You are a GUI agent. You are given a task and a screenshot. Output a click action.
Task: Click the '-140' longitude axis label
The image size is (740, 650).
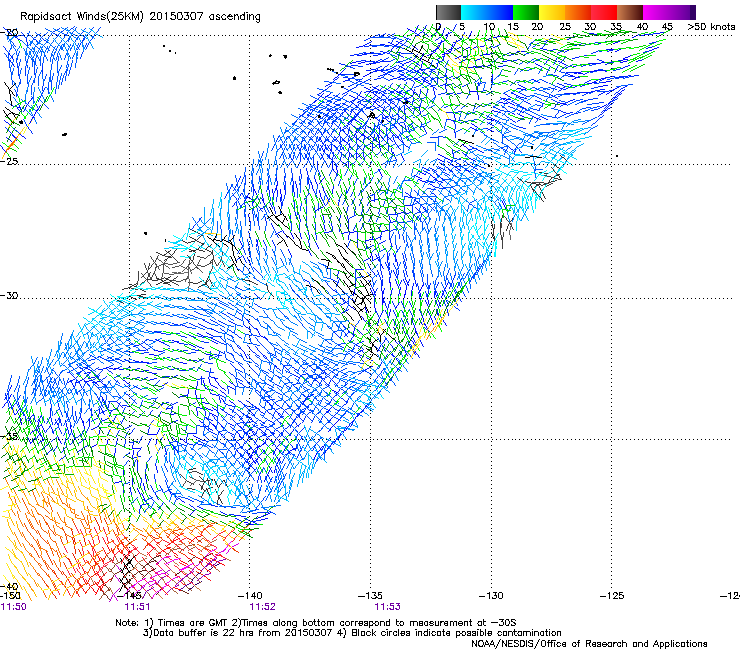250,596
